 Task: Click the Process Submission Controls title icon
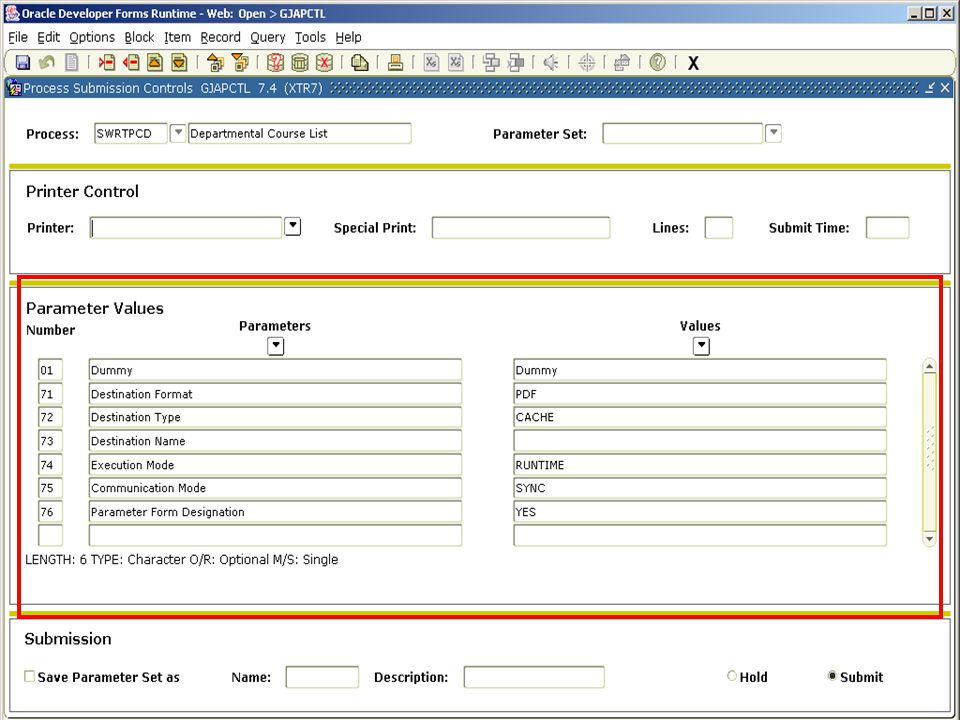click(x=13, y=88)
